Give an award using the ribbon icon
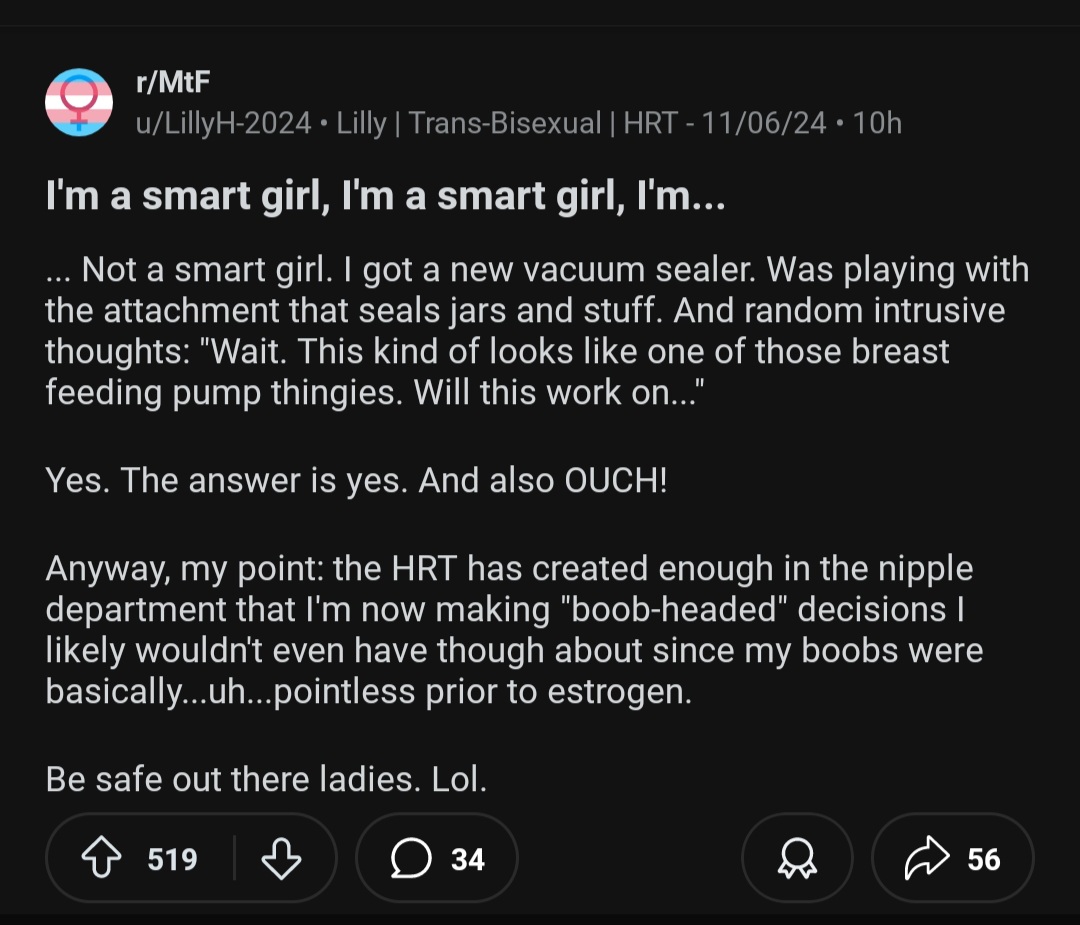1080x925 pixels. coord(797,859)
